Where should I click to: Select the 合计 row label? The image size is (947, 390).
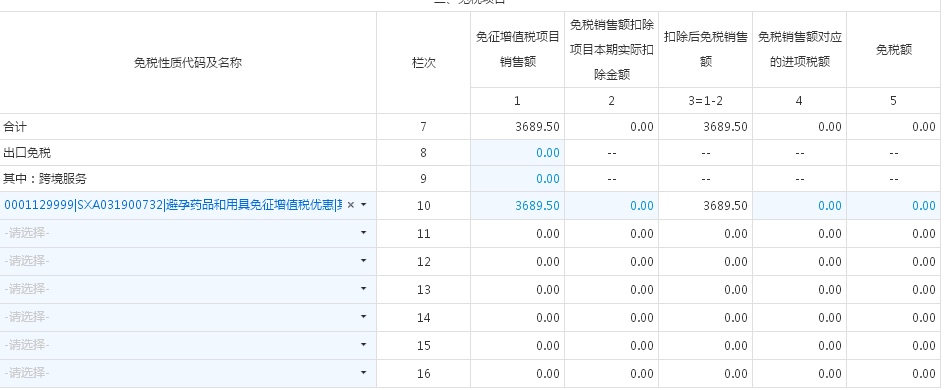pyautogui.click(x=15, y=127)
